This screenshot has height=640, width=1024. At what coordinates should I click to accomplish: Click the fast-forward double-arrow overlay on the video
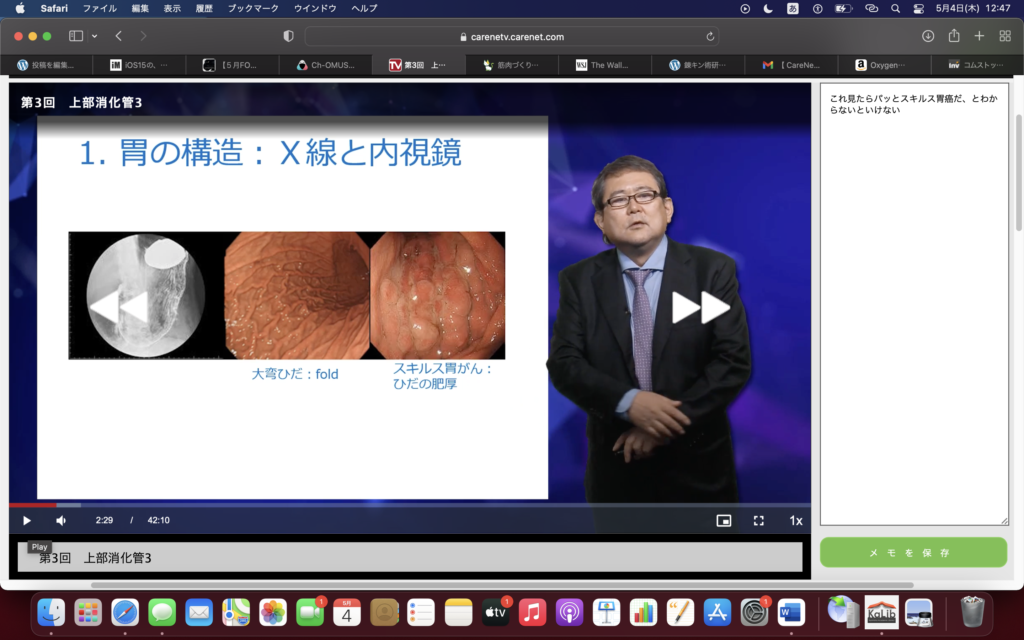tap(700, 307)
